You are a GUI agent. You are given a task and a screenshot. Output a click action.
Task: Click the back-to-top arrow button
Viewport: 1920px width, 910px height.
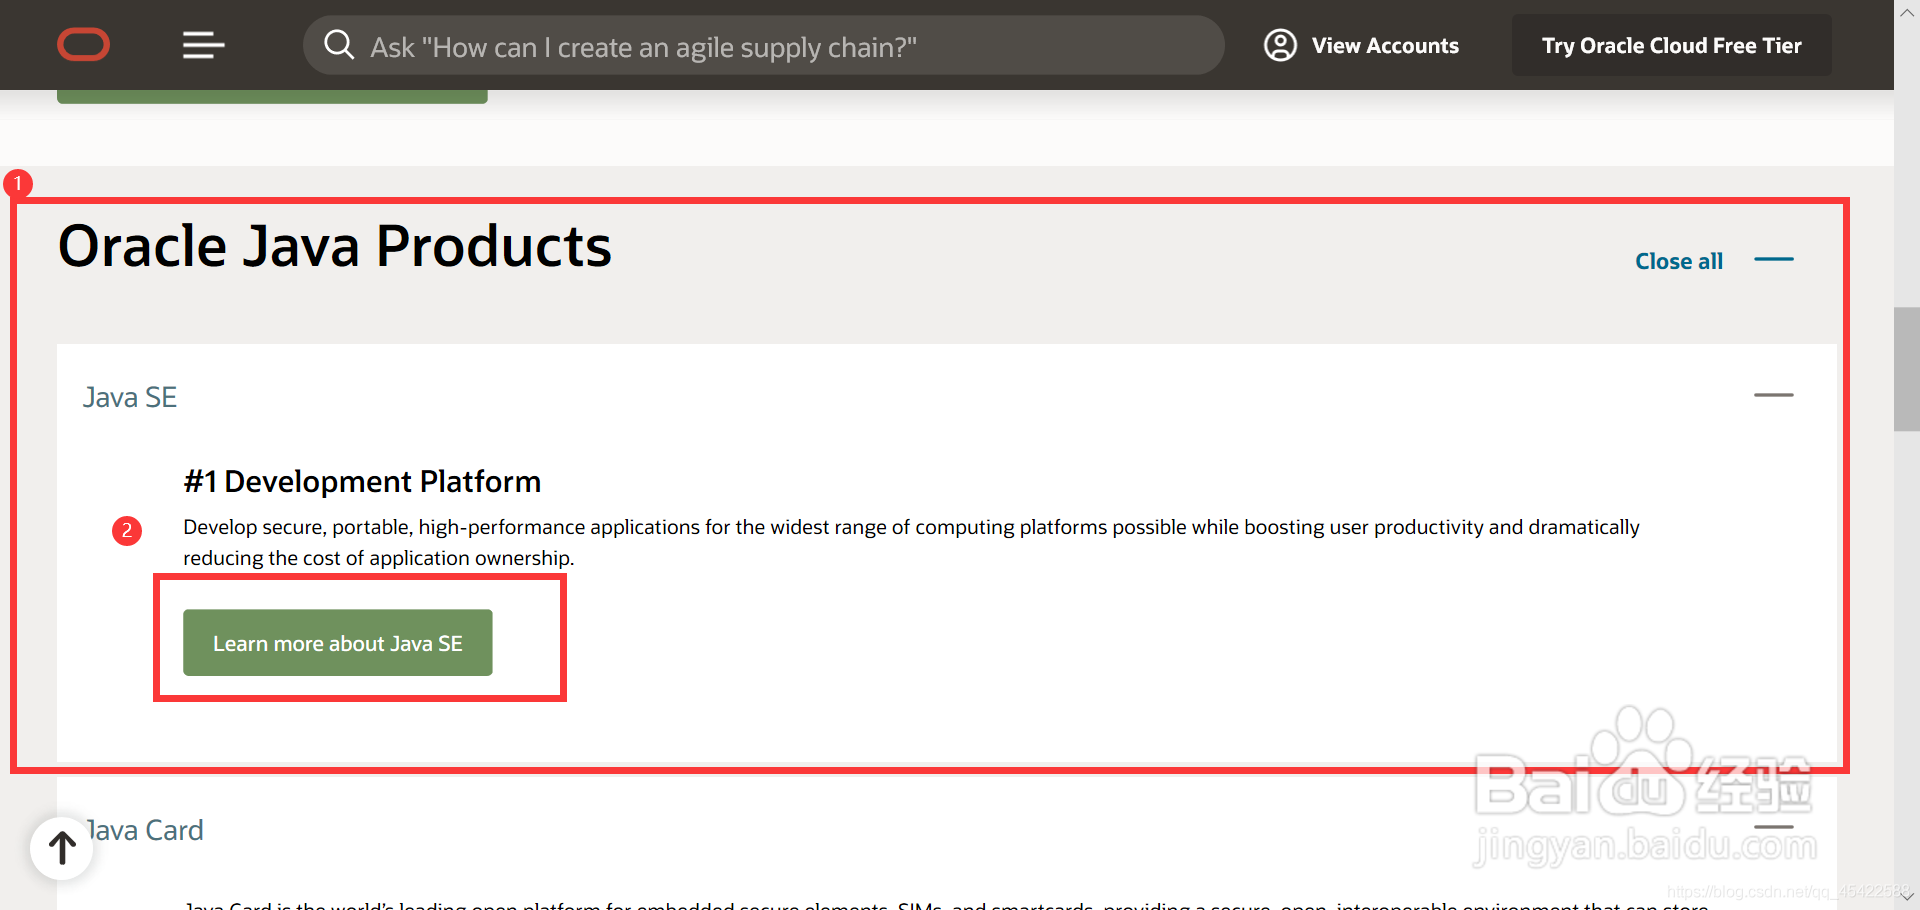(62, 848)
